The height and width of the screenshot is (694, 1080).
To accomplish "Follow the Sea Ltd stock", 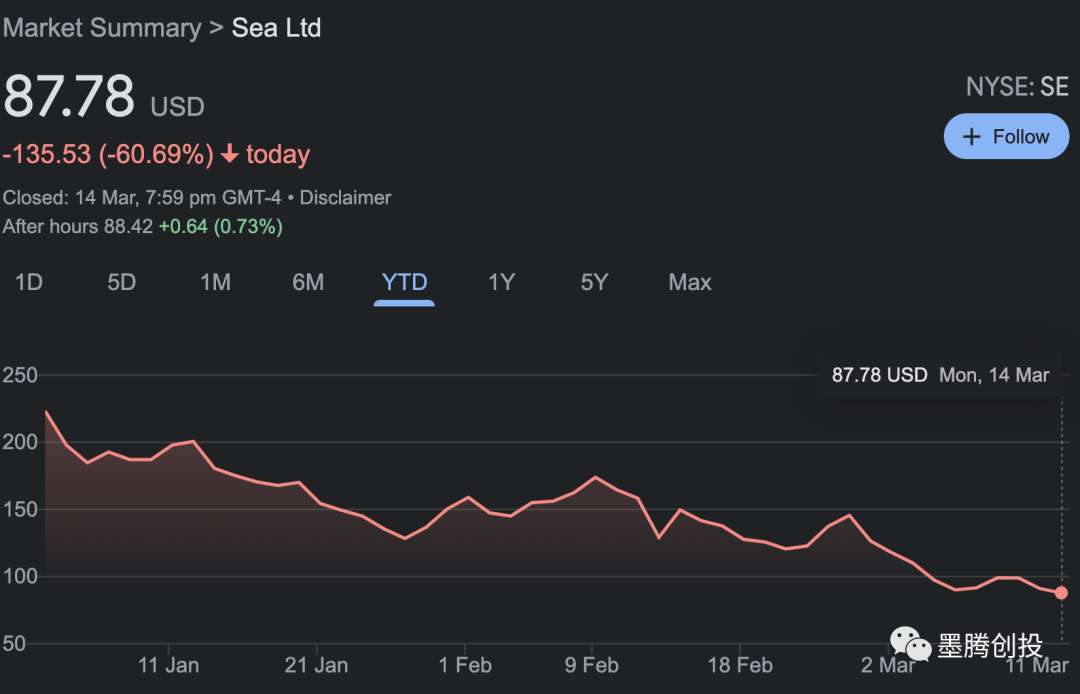I will pos(1006,136).
